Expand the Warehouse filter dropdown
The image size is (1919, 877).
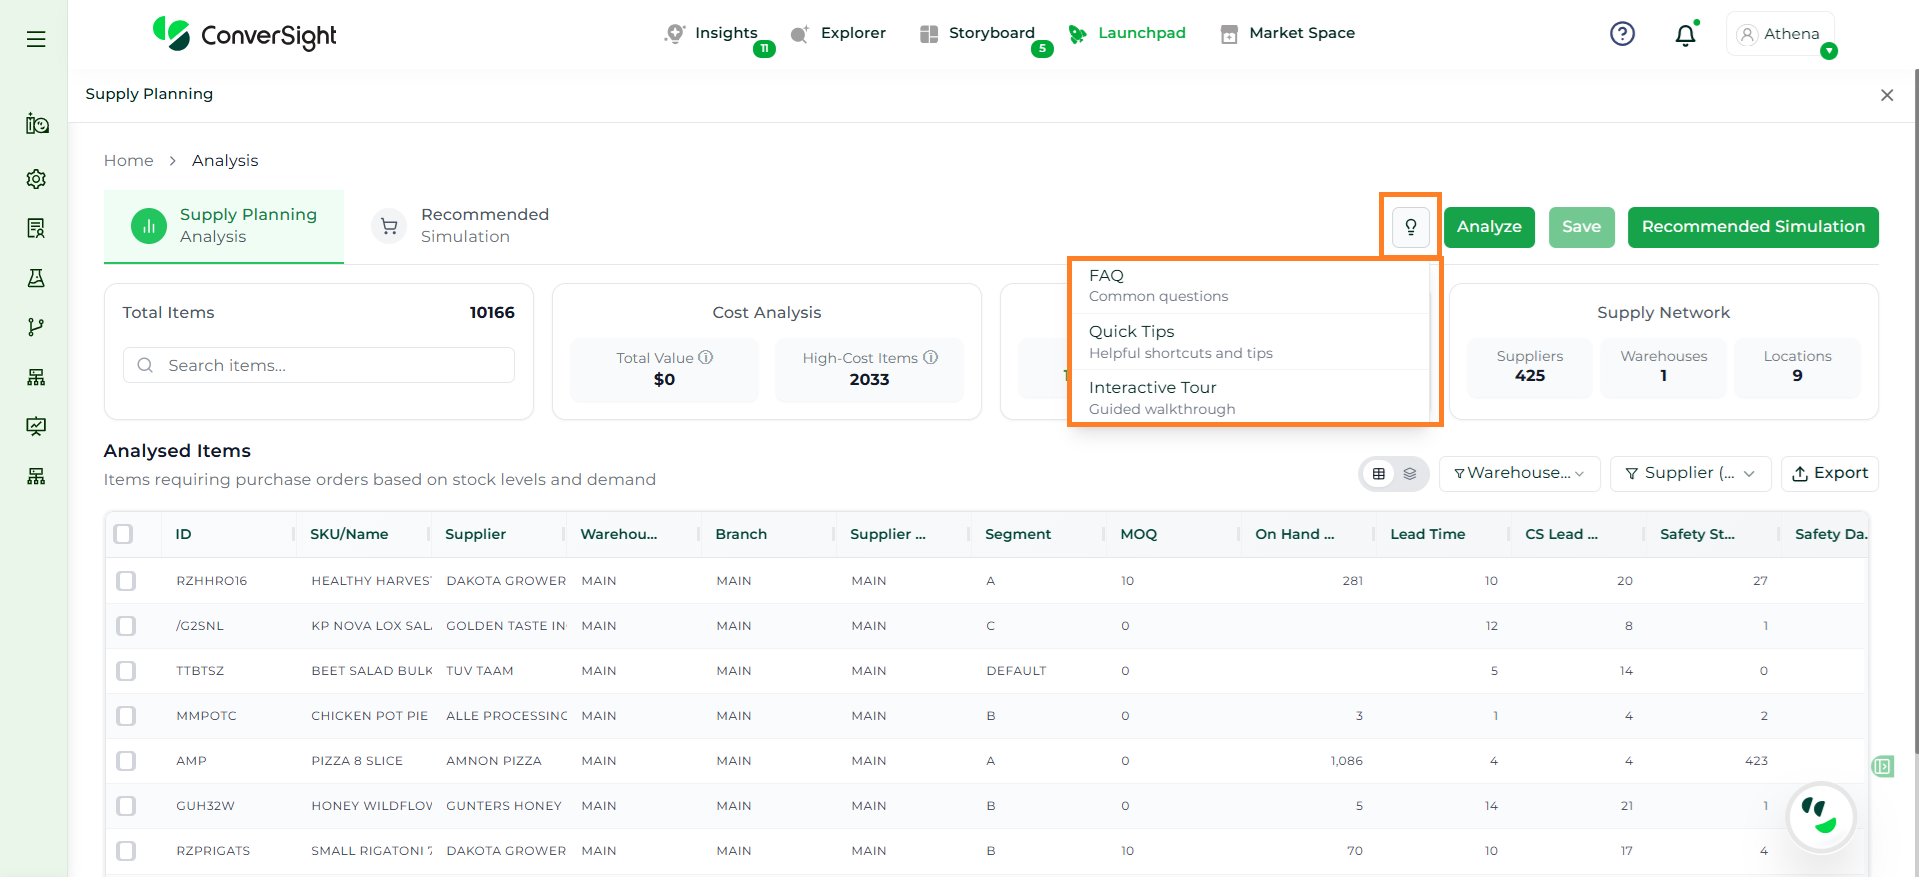pyautogui.click(x=1518, y=474)
